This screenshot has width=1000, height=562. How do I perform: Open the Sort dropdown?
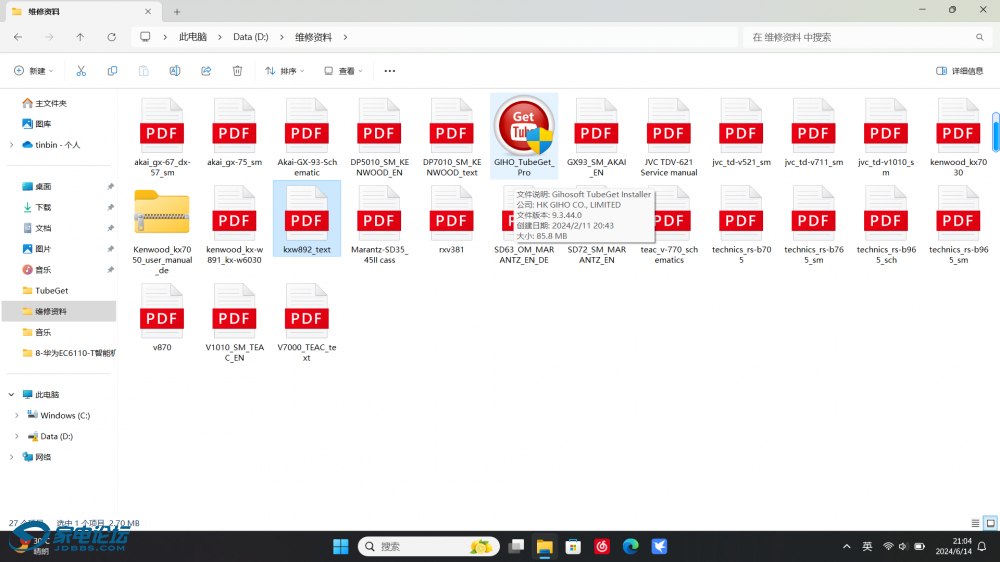(284, 71)
